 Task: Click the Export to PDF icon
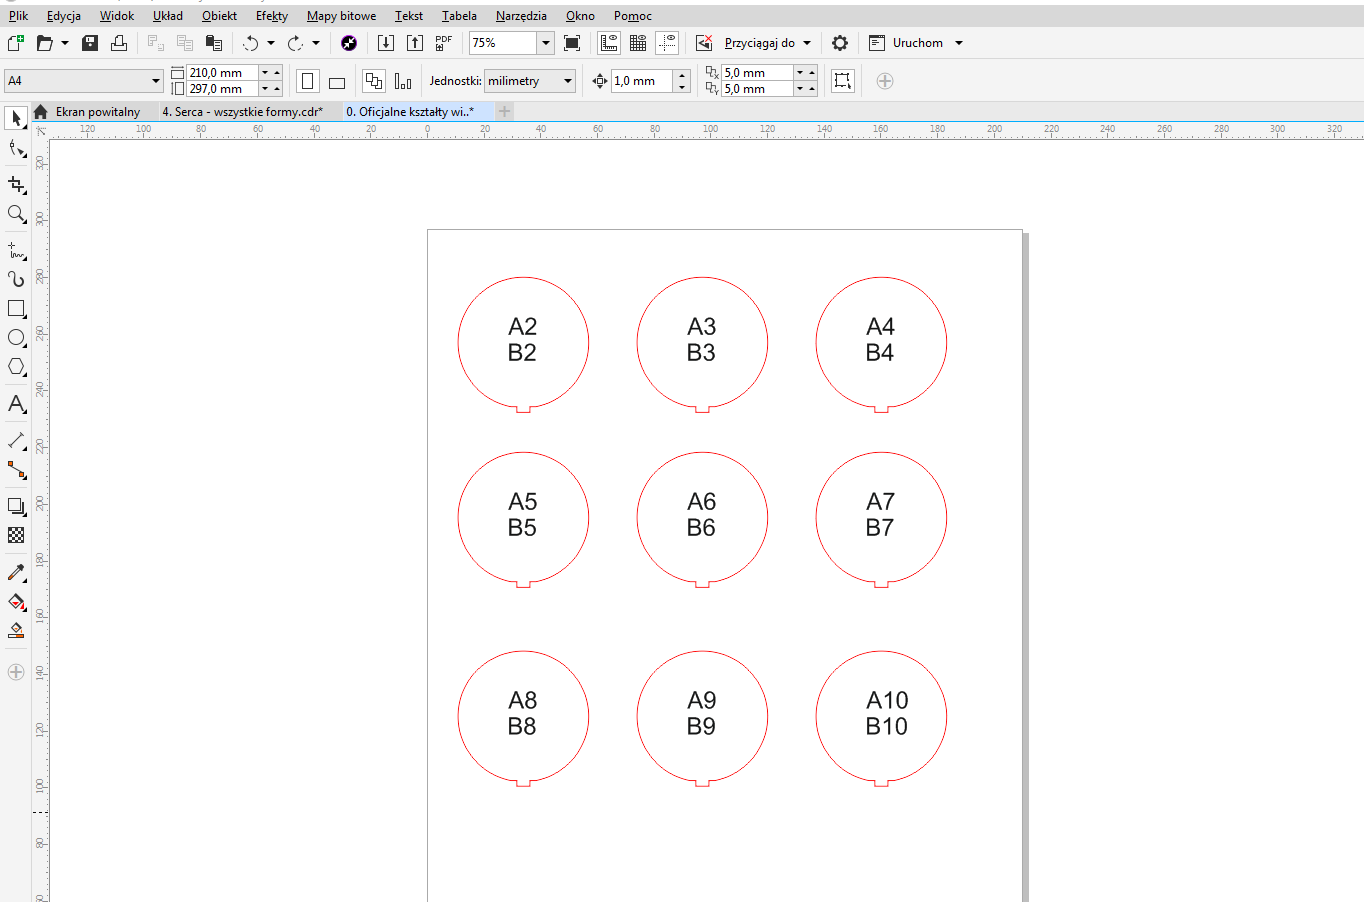pyautogui.click(x=443, y=43)
